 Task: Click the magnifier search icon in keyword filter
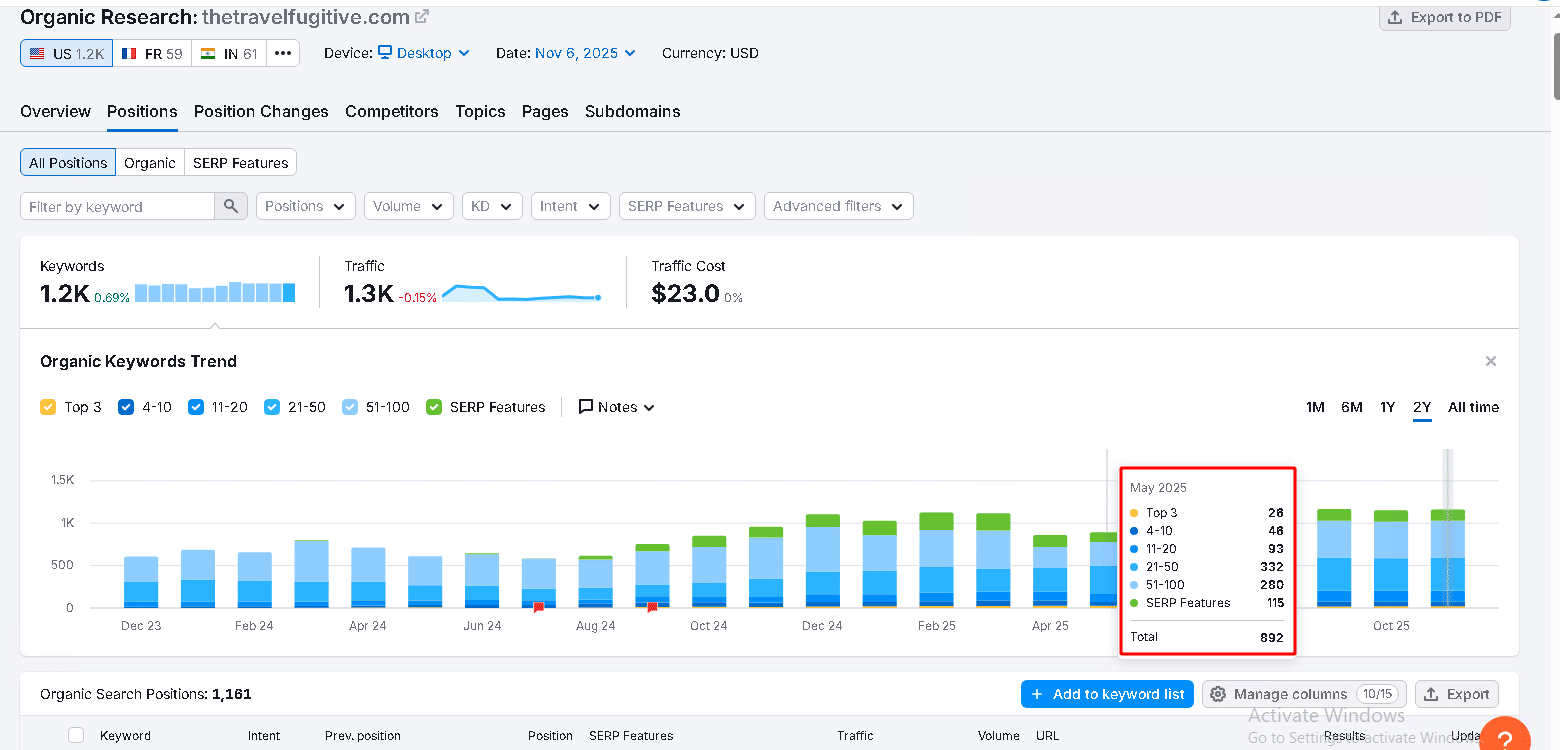[231, 206]
